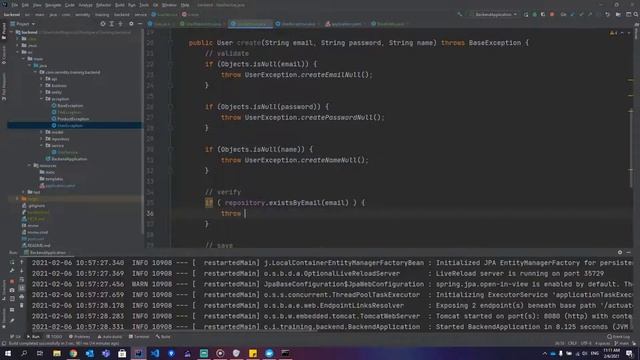Open the TODO tool window button
The width and height of the screenshot is (640, 360).
(54, 337)
